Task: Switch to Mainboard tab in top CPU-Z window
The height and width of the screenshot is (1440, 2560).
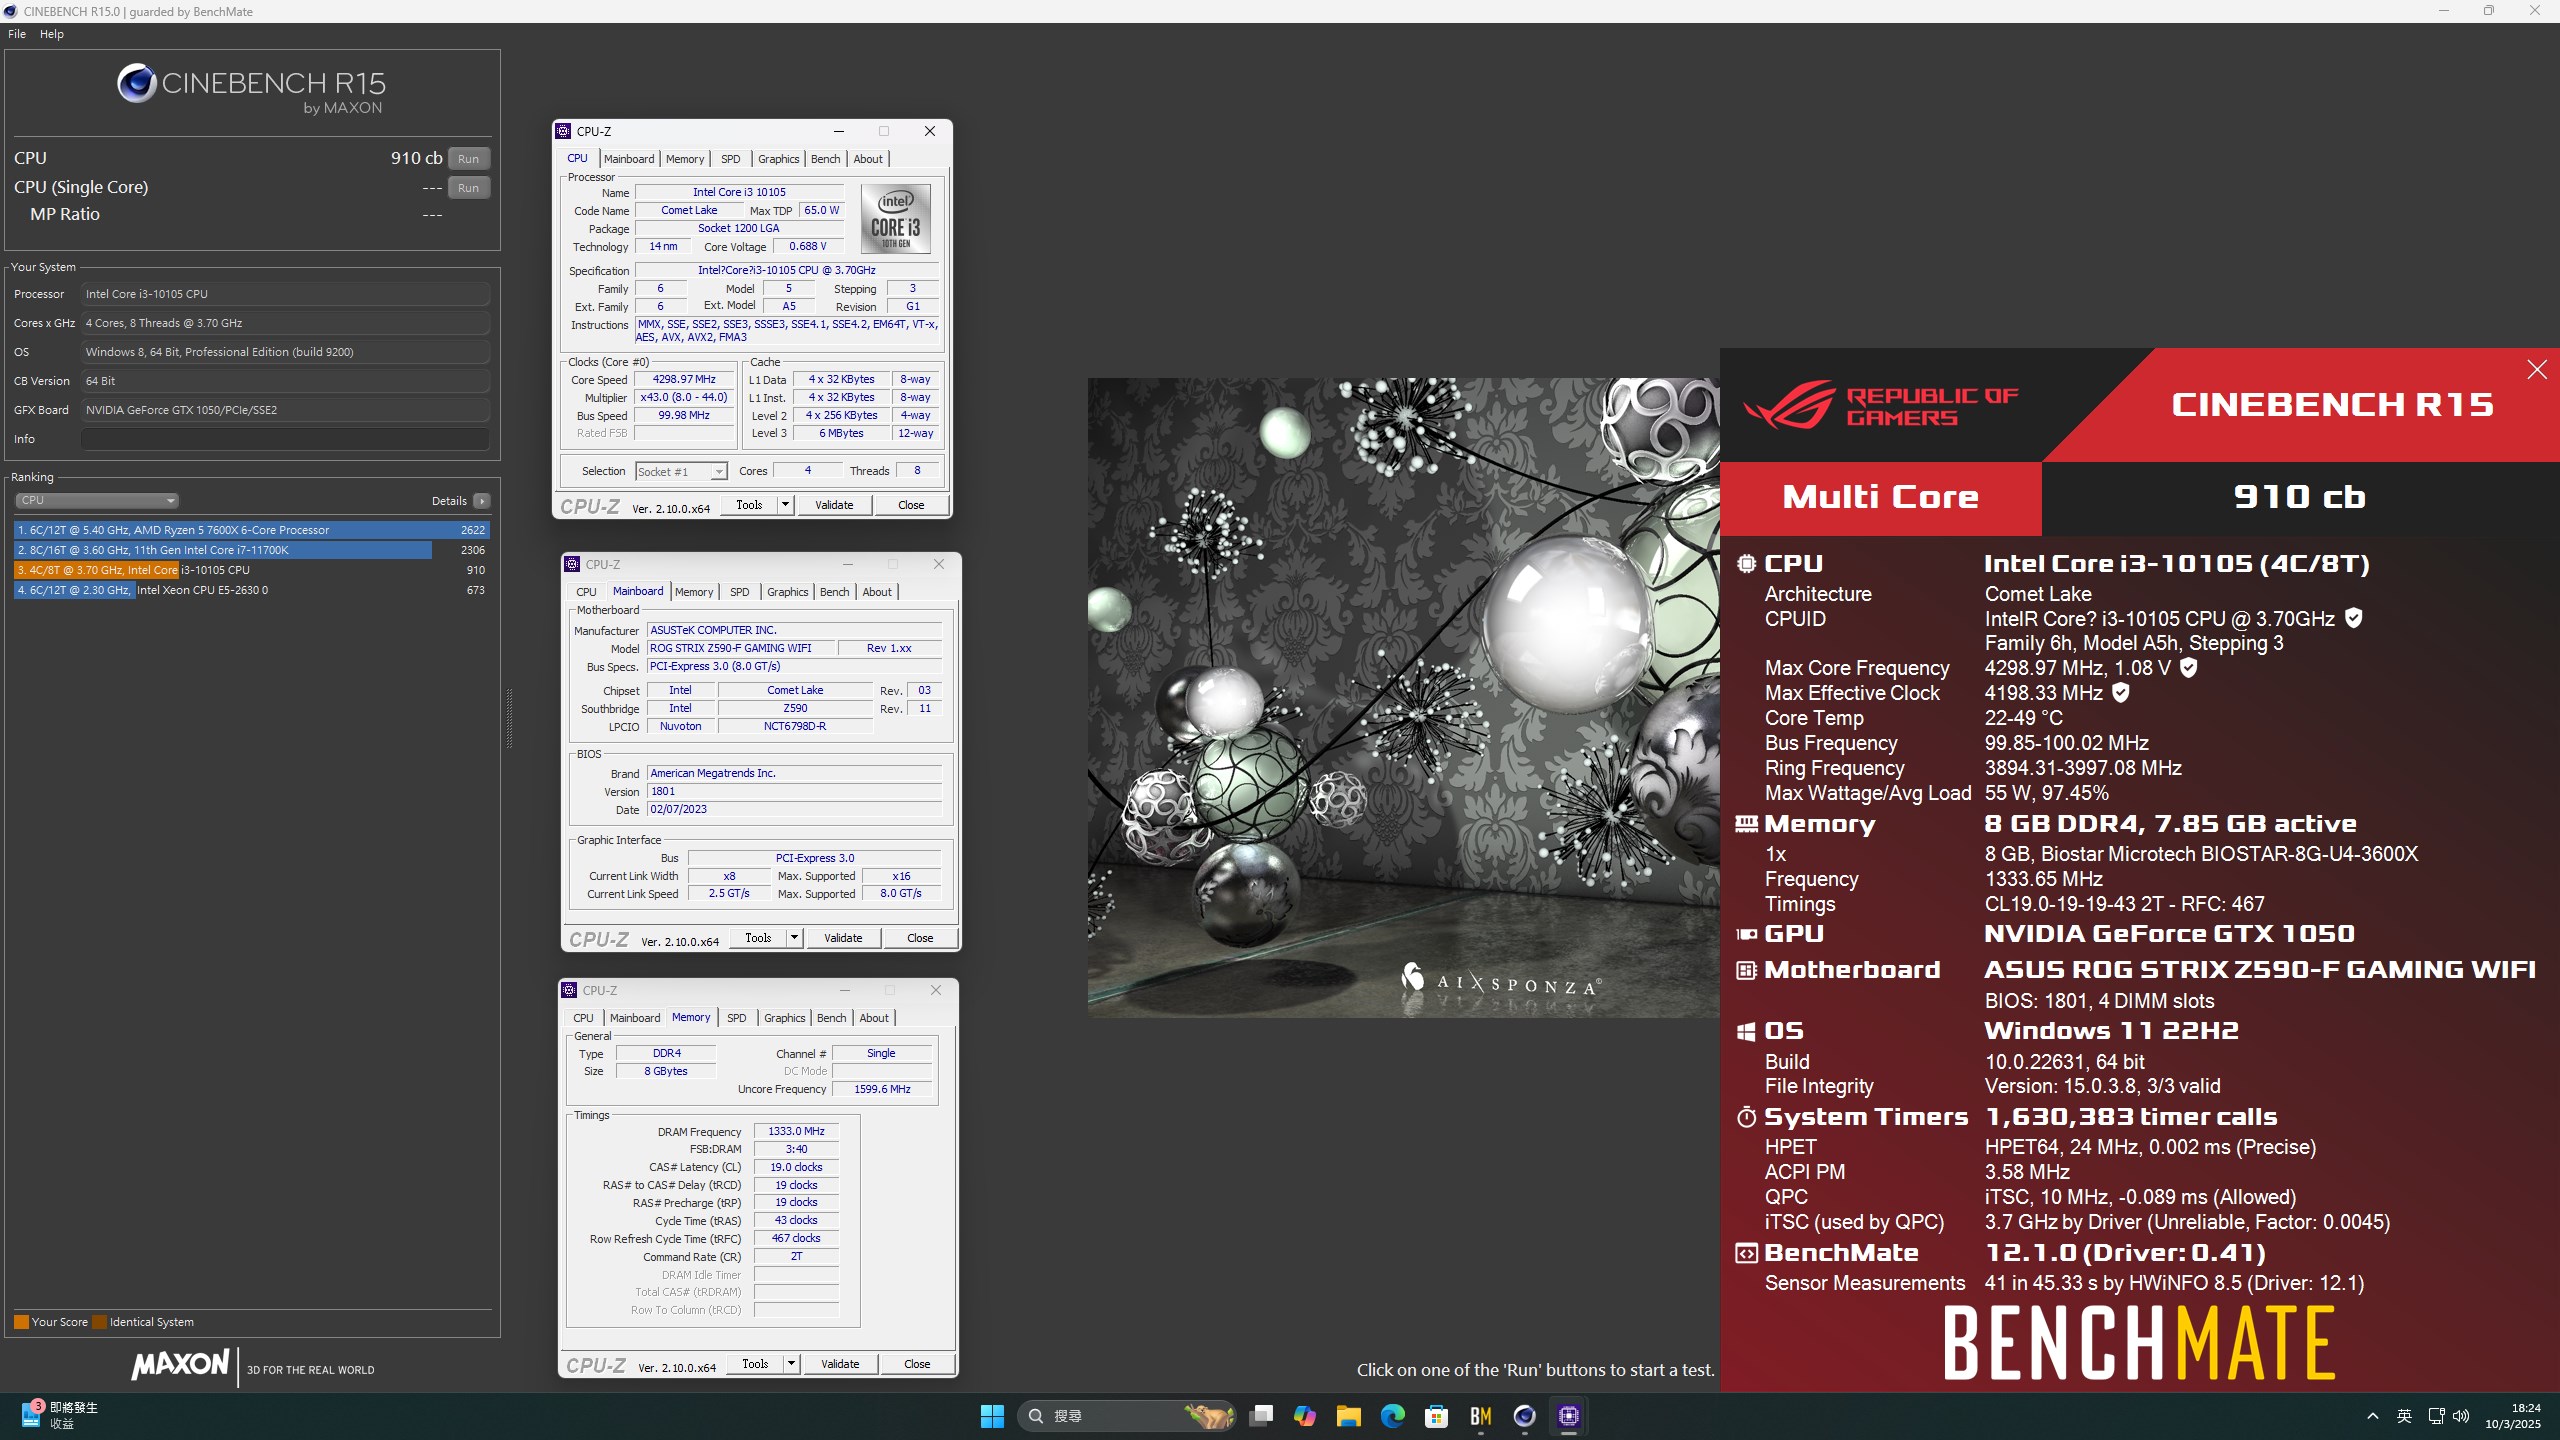Action: (629, 159)
